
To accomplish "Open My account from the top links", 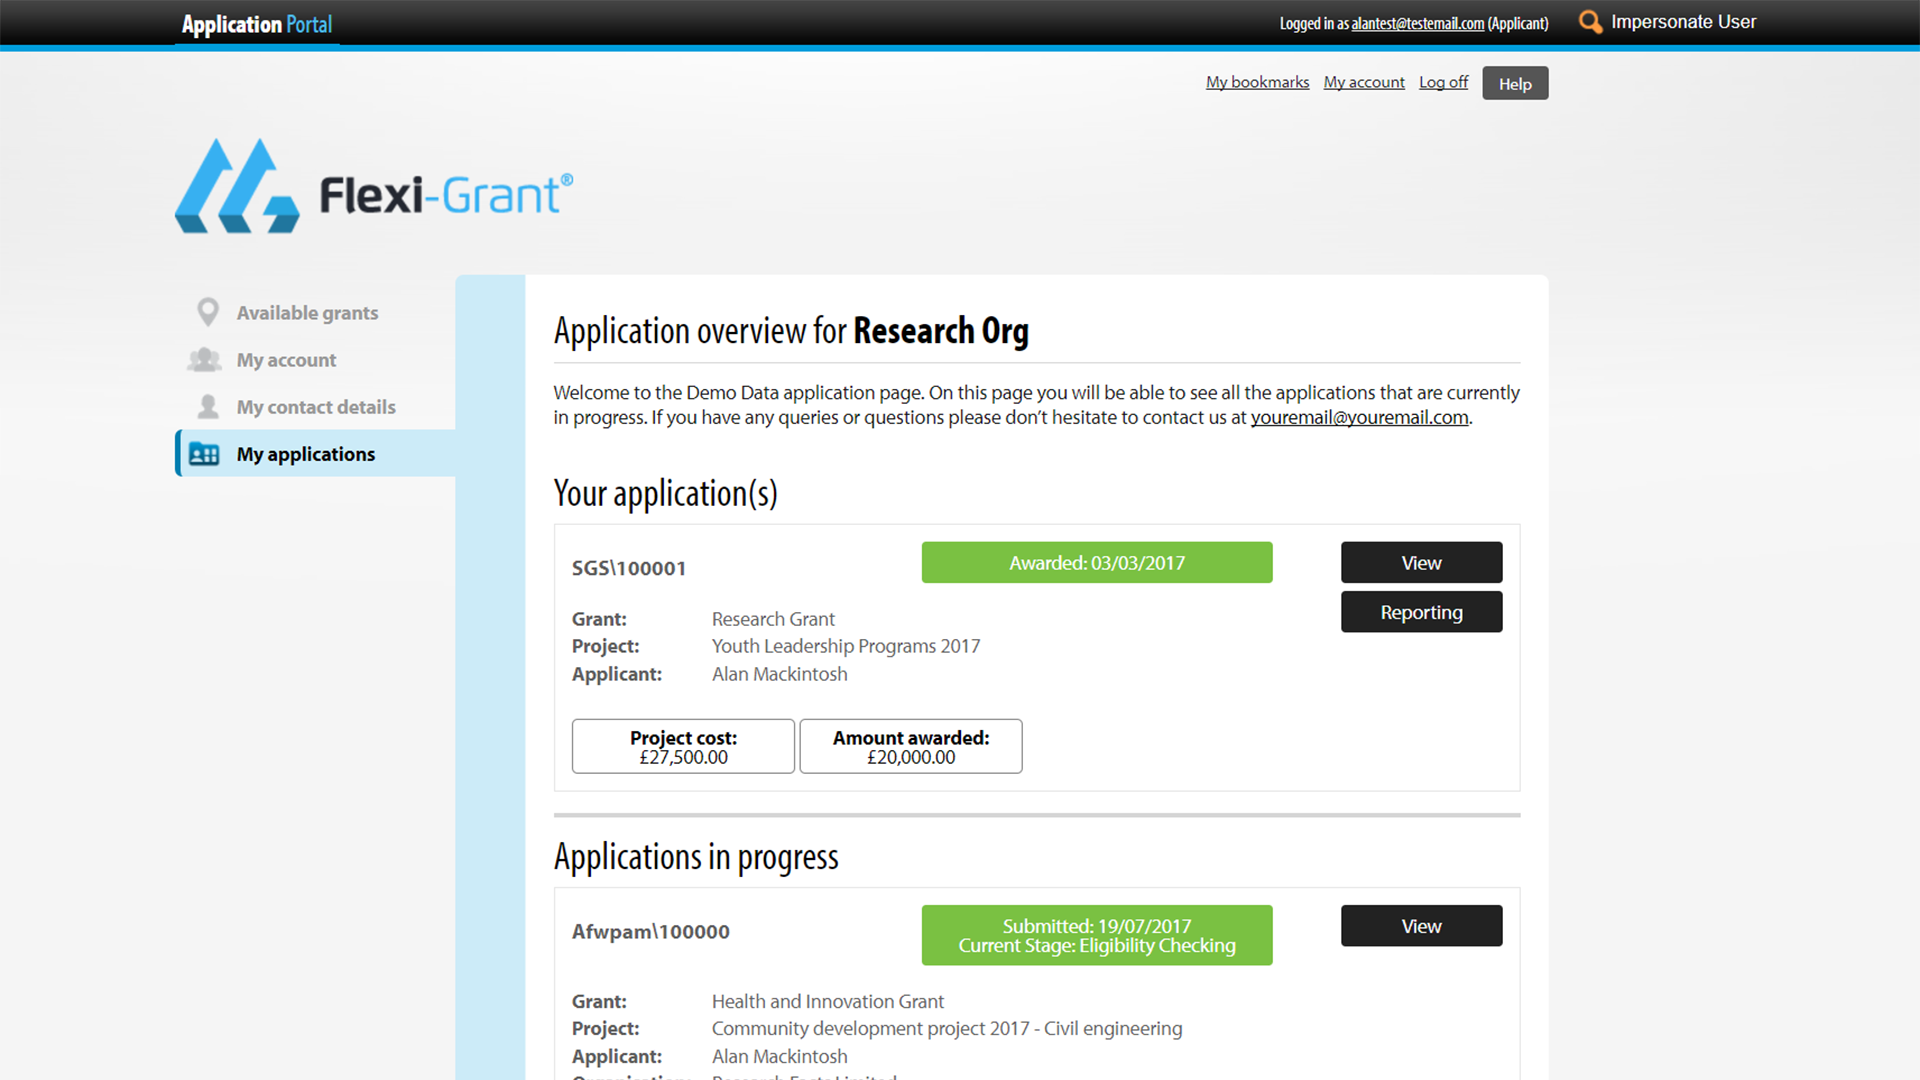I will (1363, 82).
